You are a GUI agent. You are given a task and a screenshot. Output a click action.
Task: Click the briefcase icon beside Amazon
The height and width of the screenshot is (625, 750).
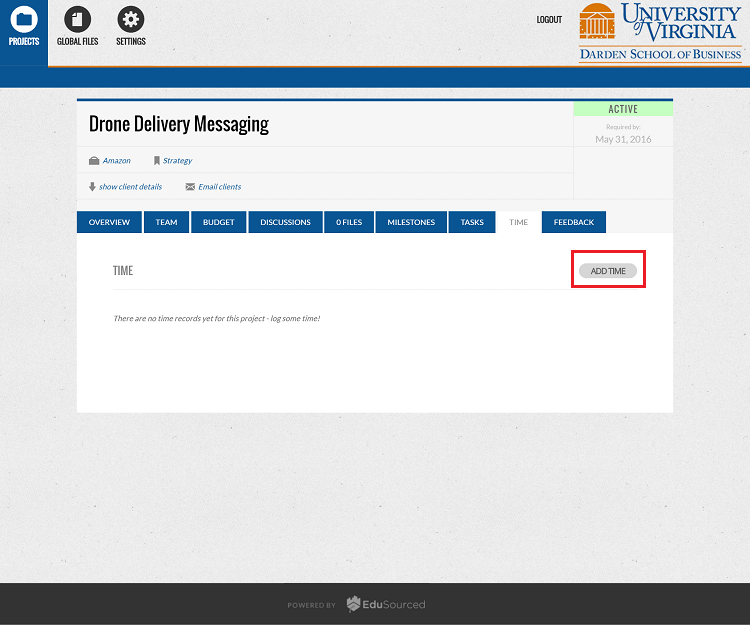coord(94,161)
